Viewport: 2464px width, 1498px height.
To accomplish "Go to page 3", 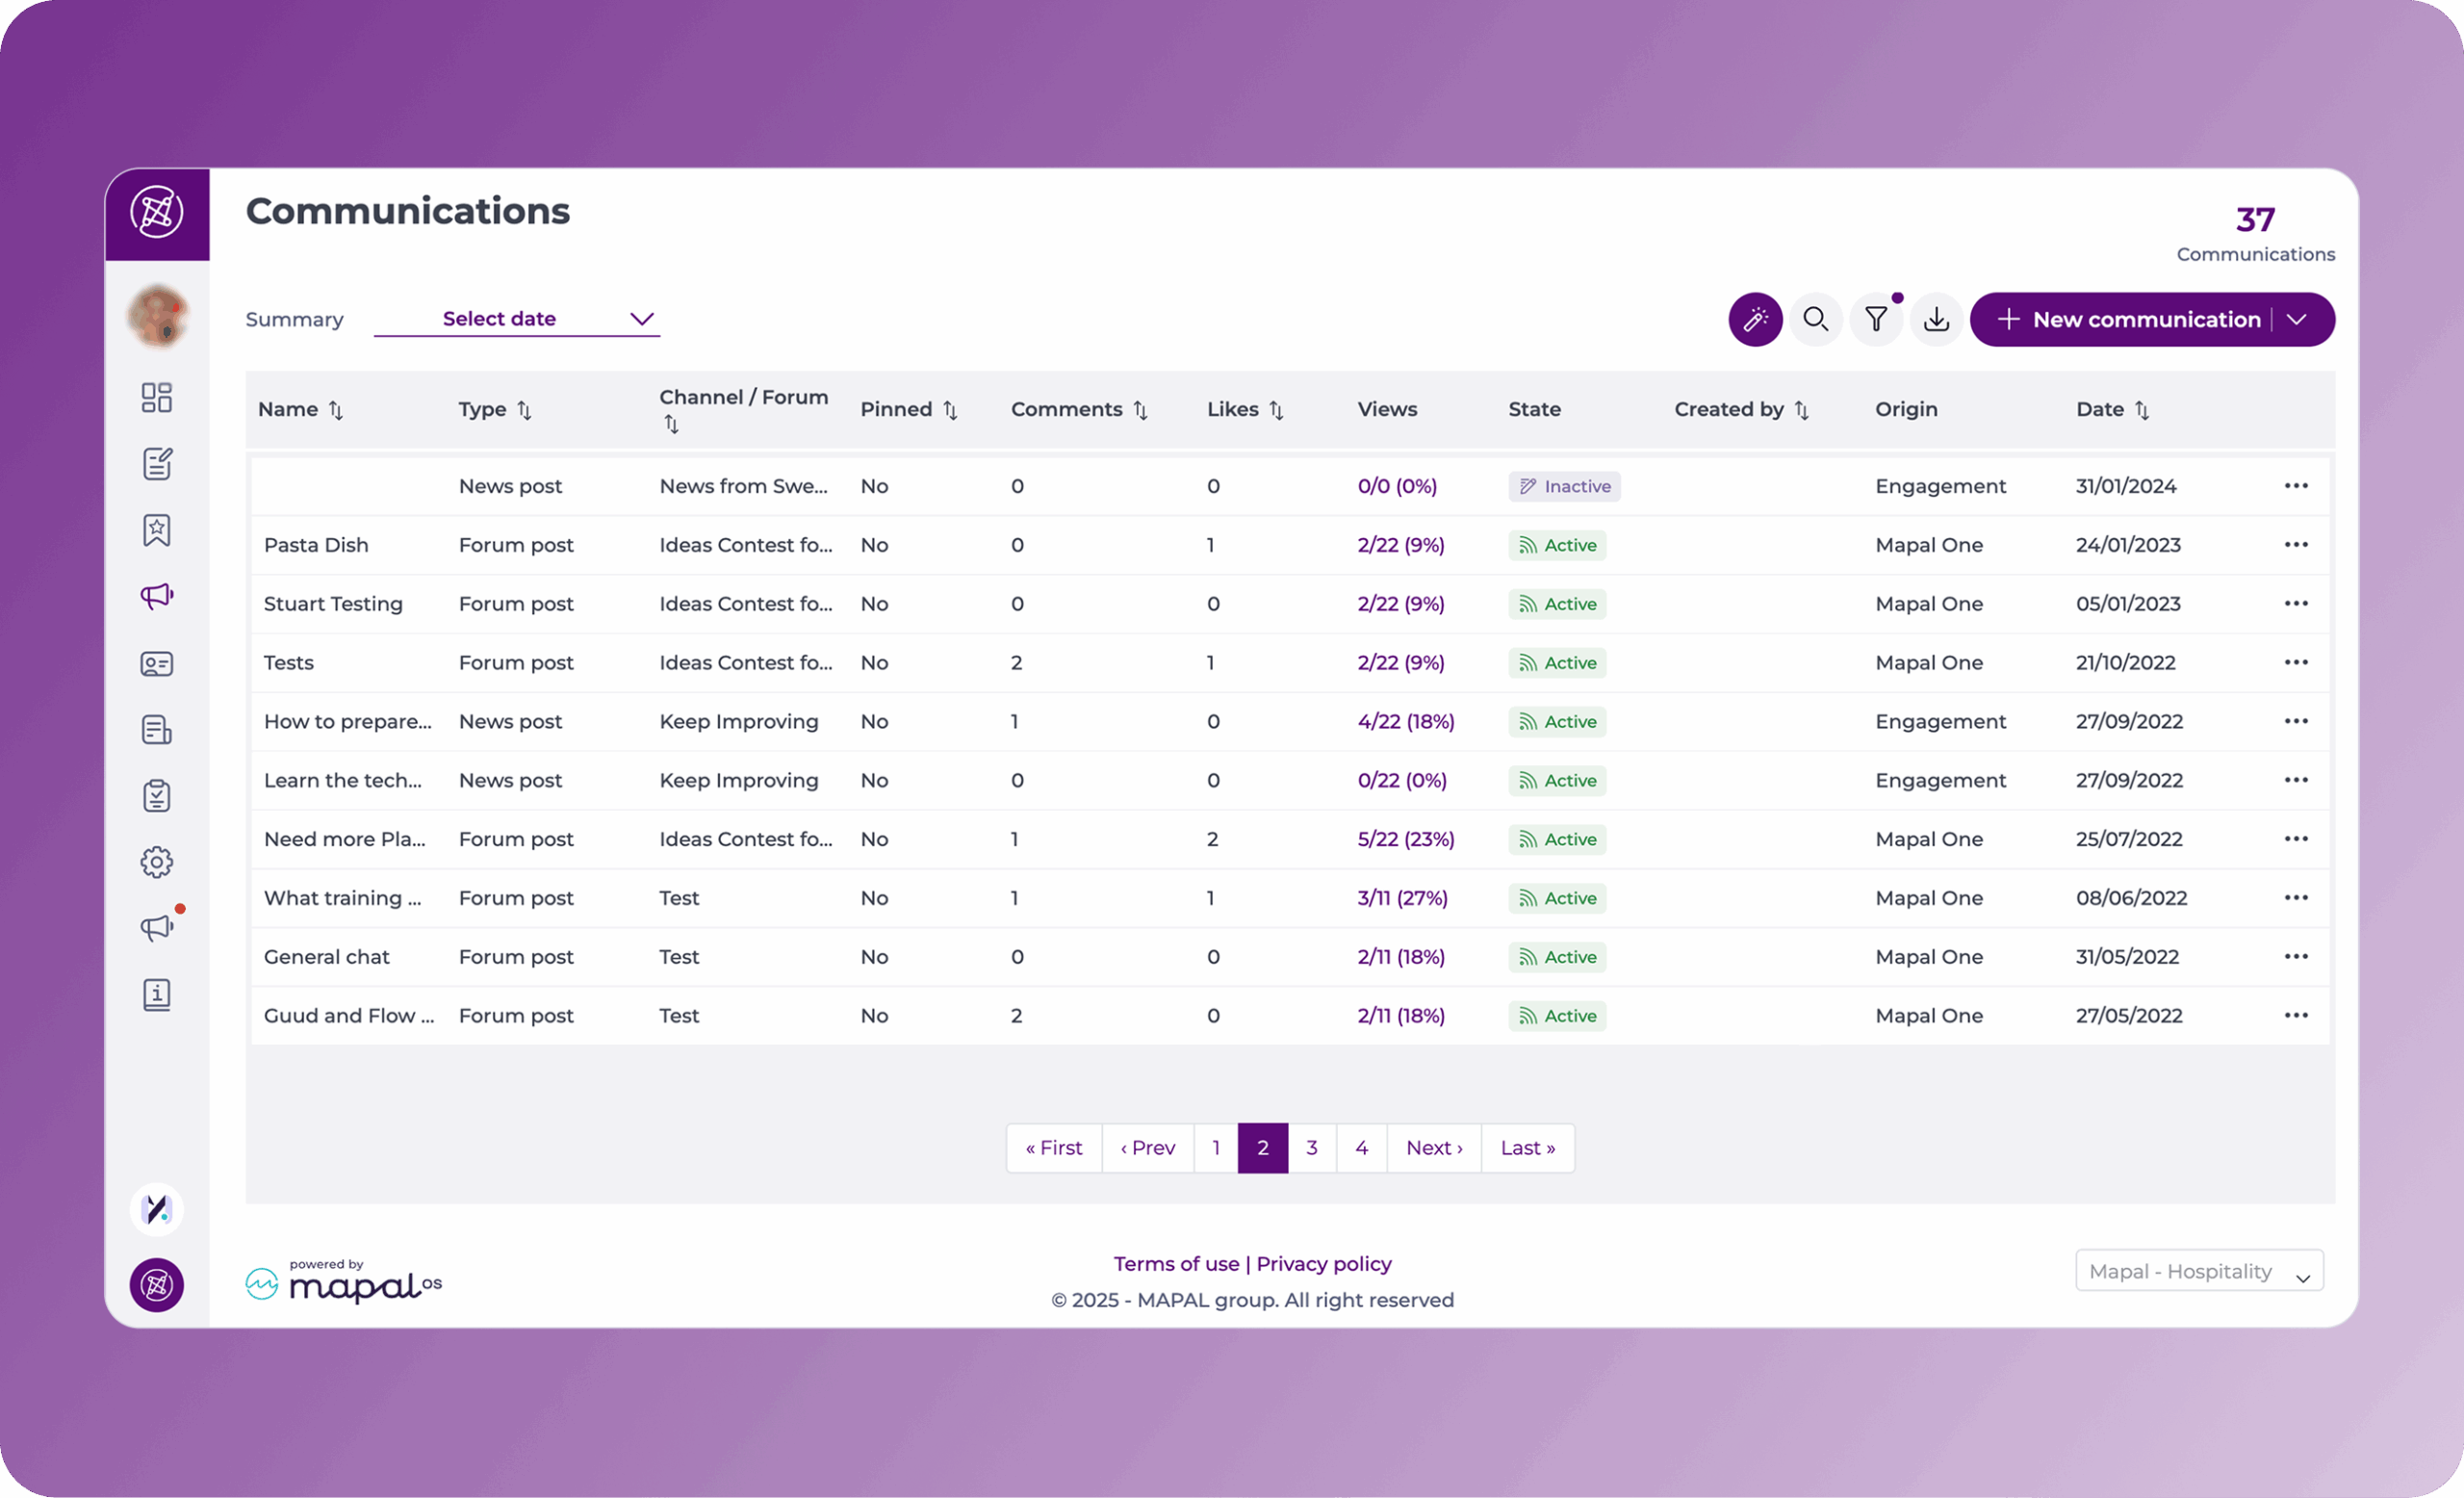I will 1312,1147.
